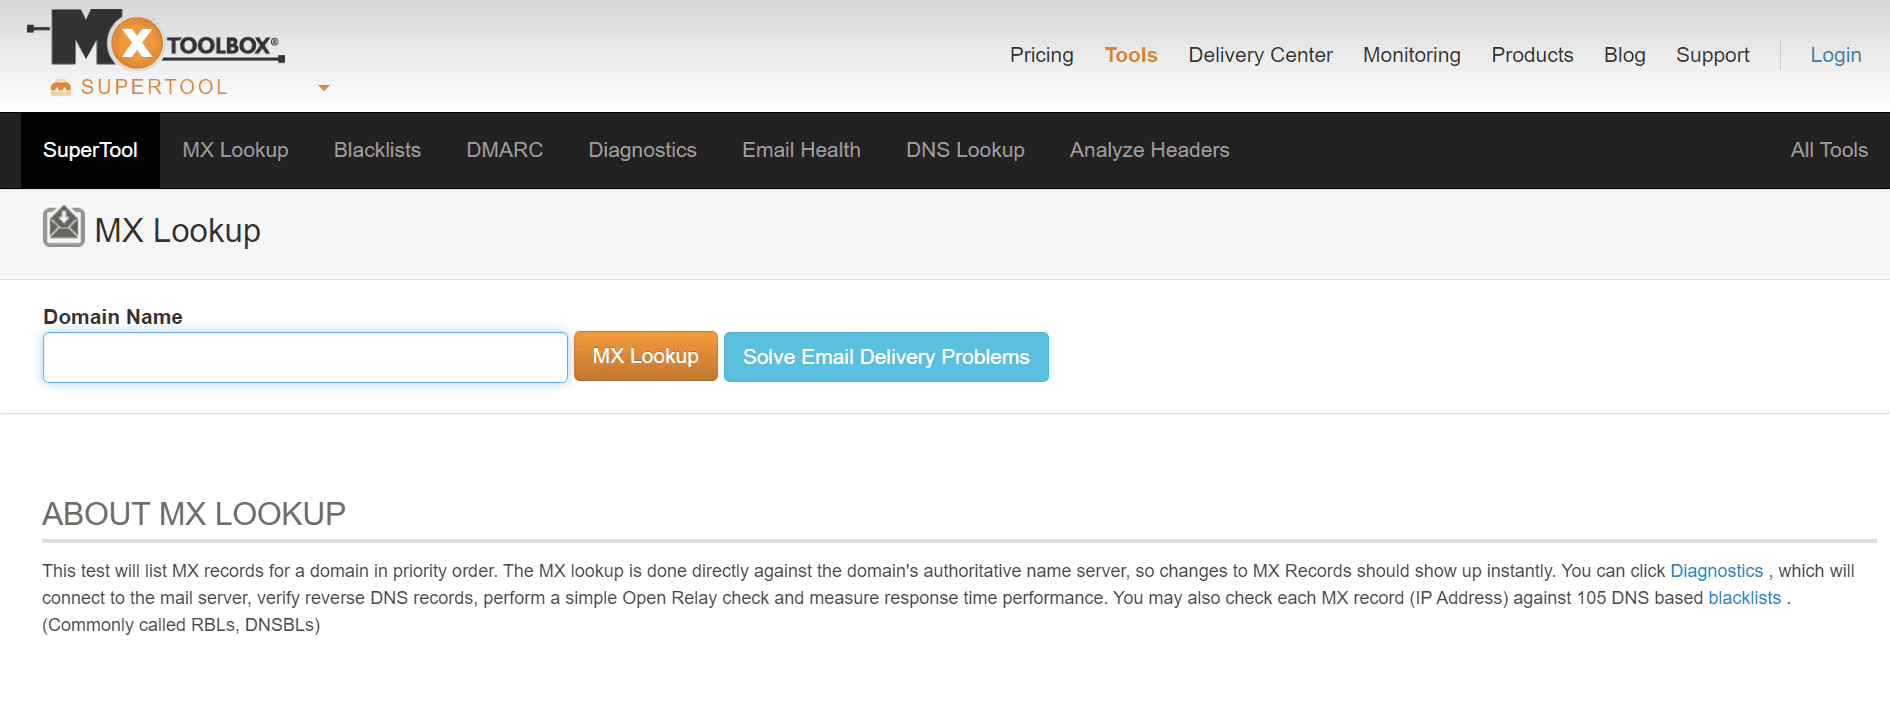Click the ABOUT MX LOOKUP heading
The width and height of the screenshot is (1890, 704).
(x=194, y=514)
